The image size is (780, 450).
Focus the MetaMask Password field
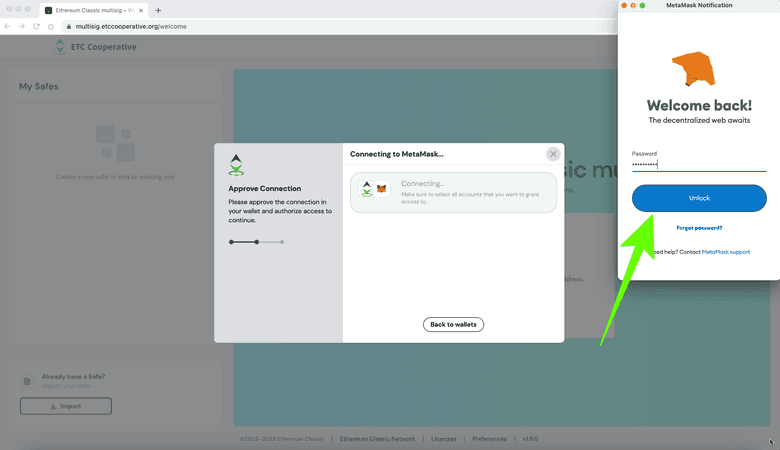pyautogui.click(x=699, y=164)
